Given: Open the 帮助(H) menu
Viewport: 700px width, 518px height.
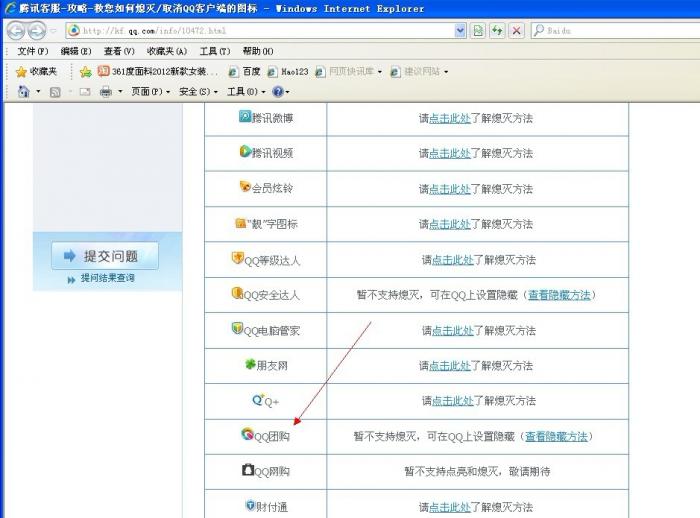Looking at the screenshot, I should [258, 51].
